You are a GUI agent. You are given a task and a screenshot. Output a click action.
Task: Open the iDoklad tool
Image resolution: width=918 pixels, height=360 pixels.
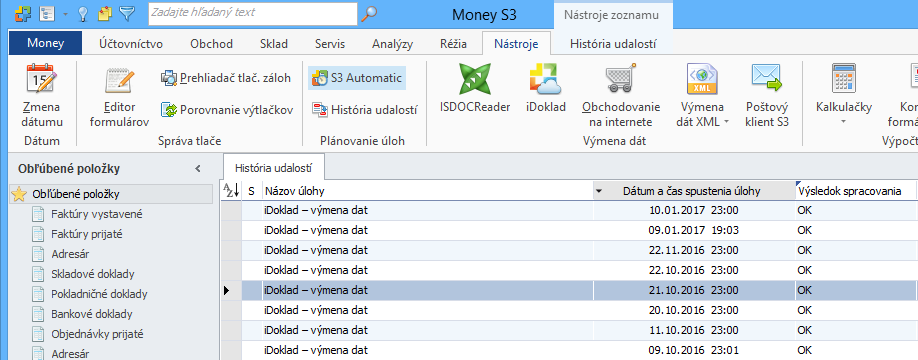pos(546,88)
